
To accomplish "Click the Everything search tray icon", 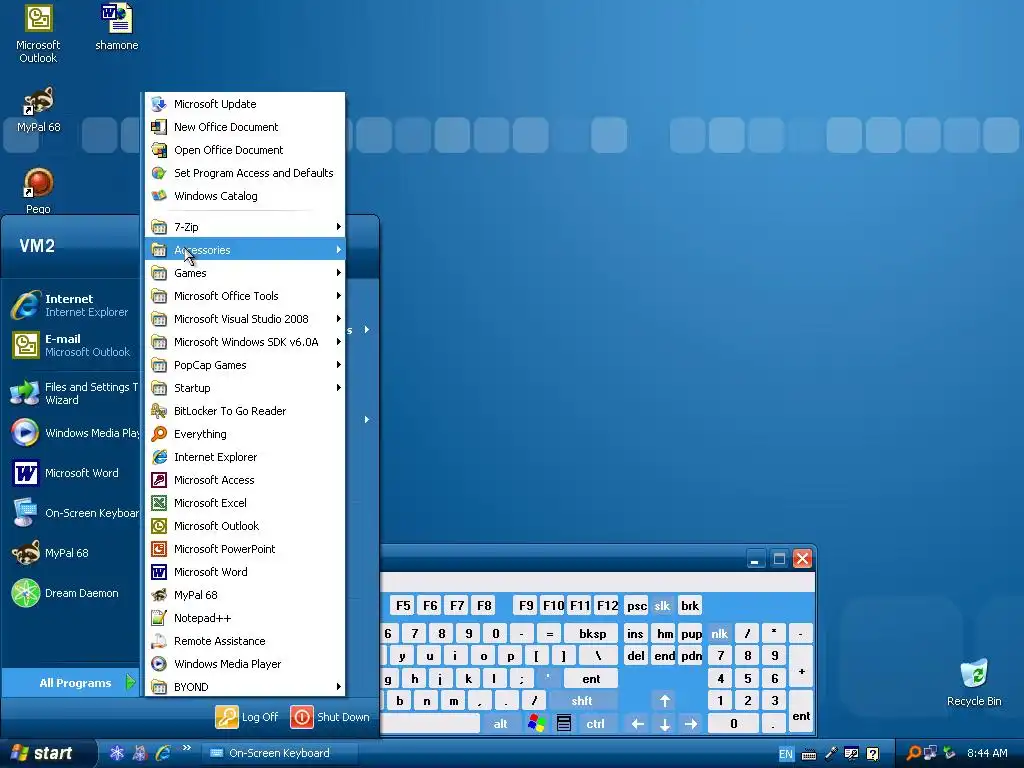I will tap(914, 753).
